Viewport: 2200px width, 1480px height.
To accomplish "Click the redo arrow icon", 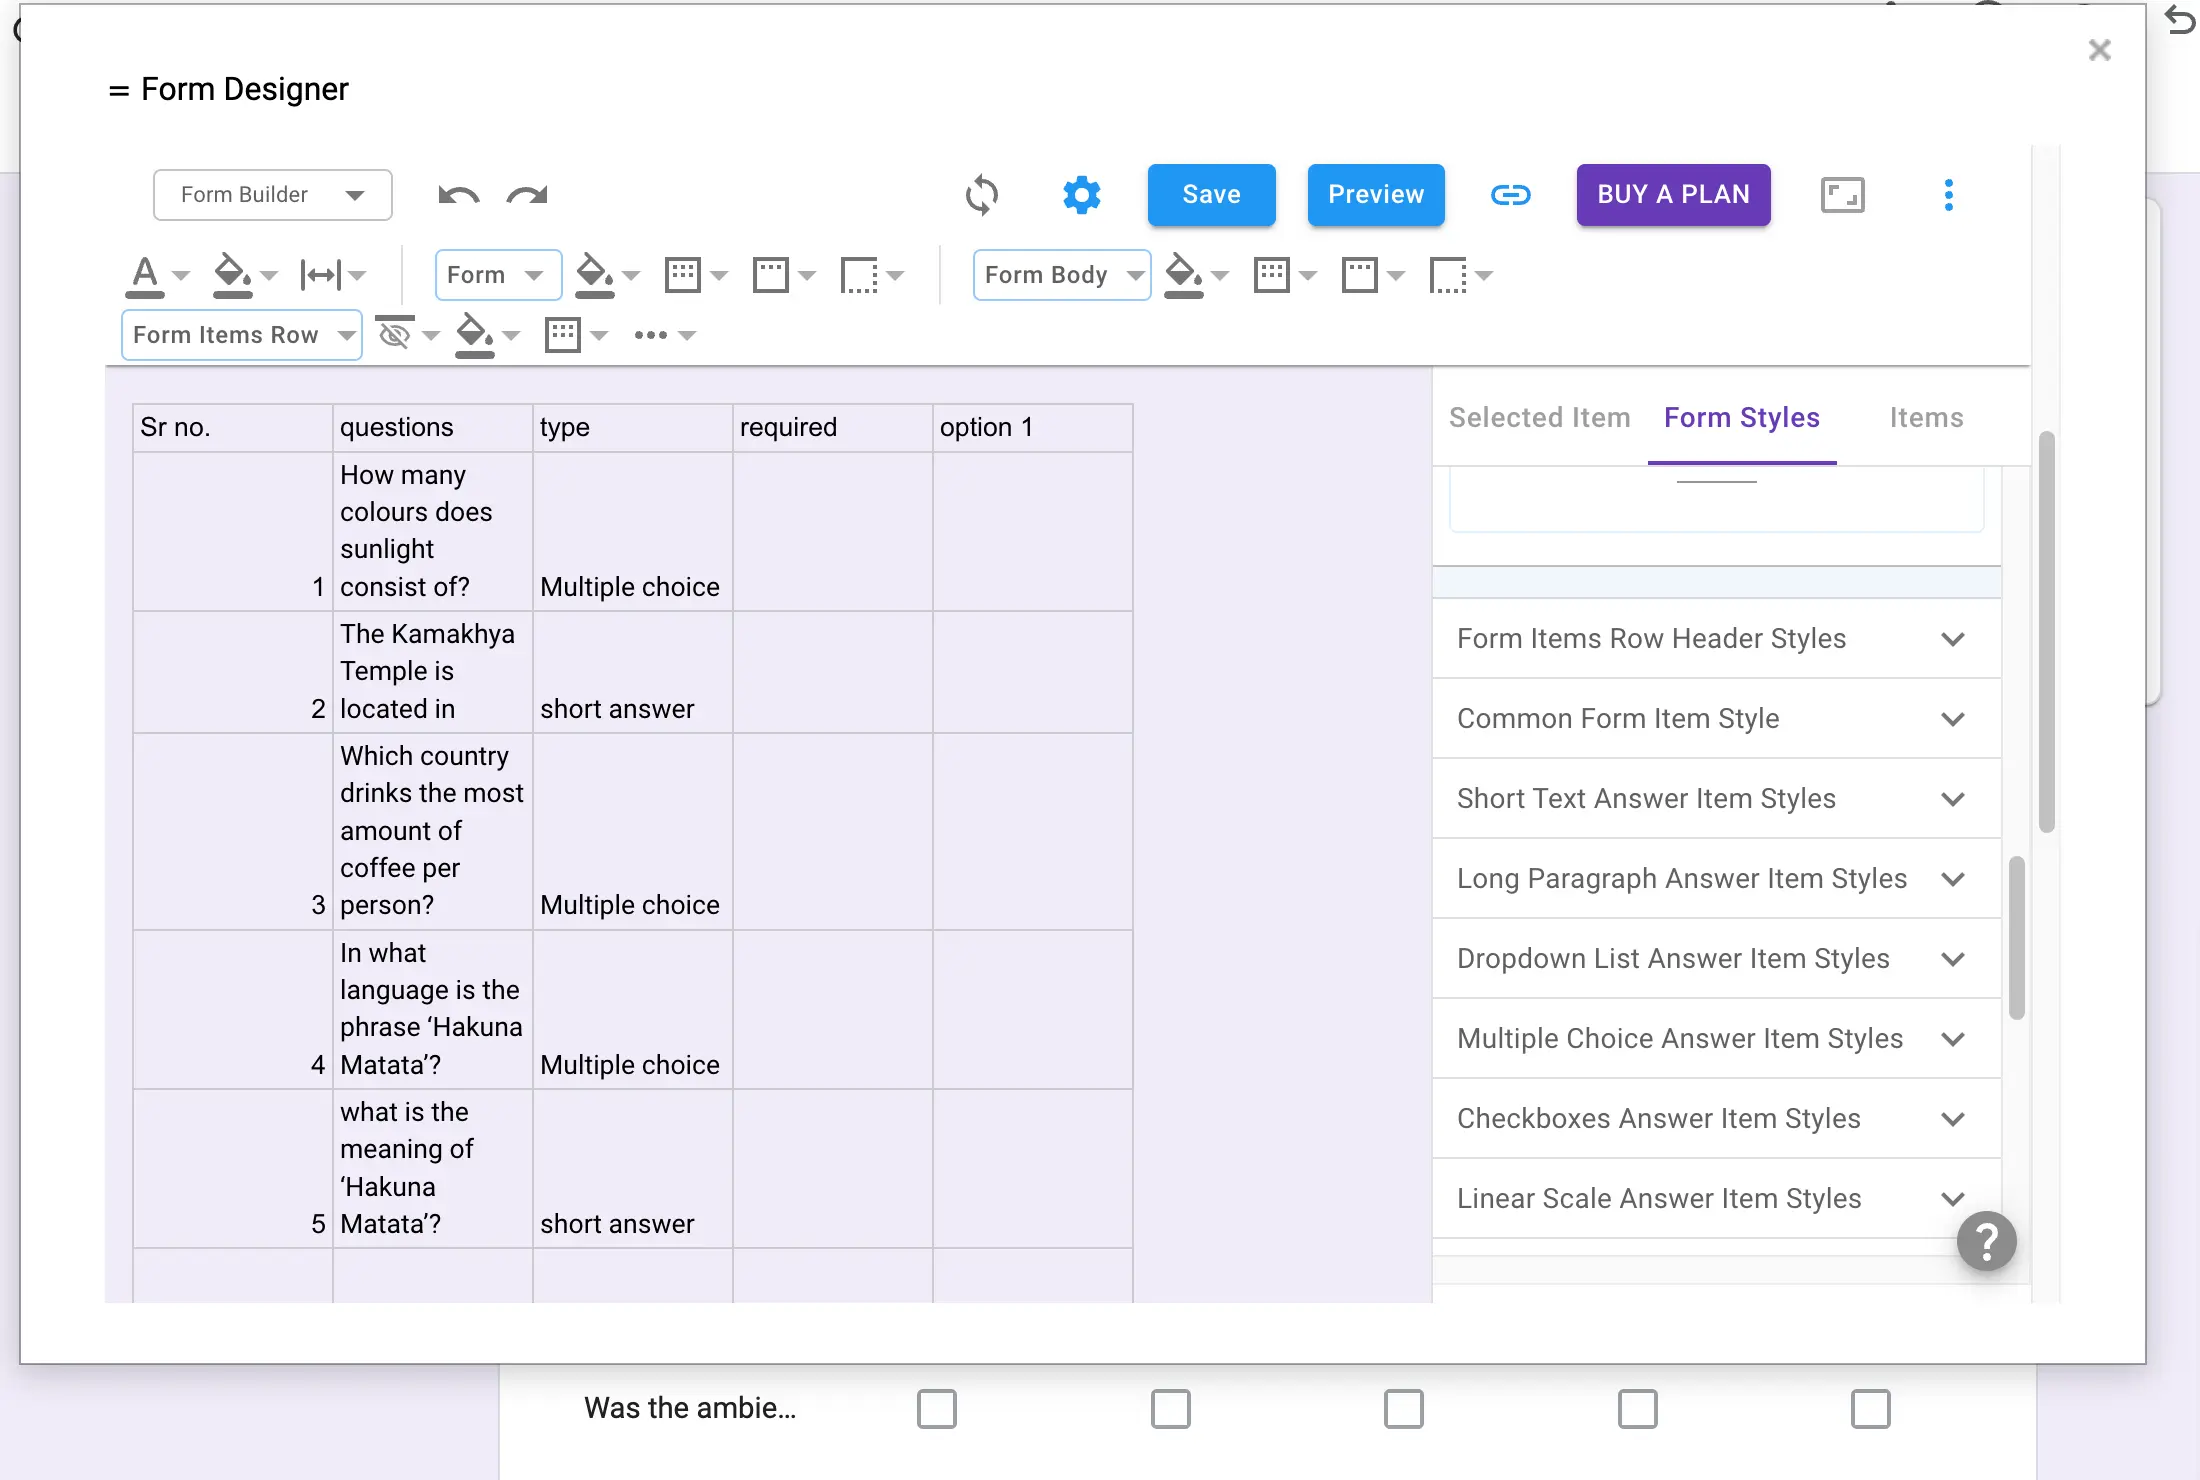I will pos(529,195).
